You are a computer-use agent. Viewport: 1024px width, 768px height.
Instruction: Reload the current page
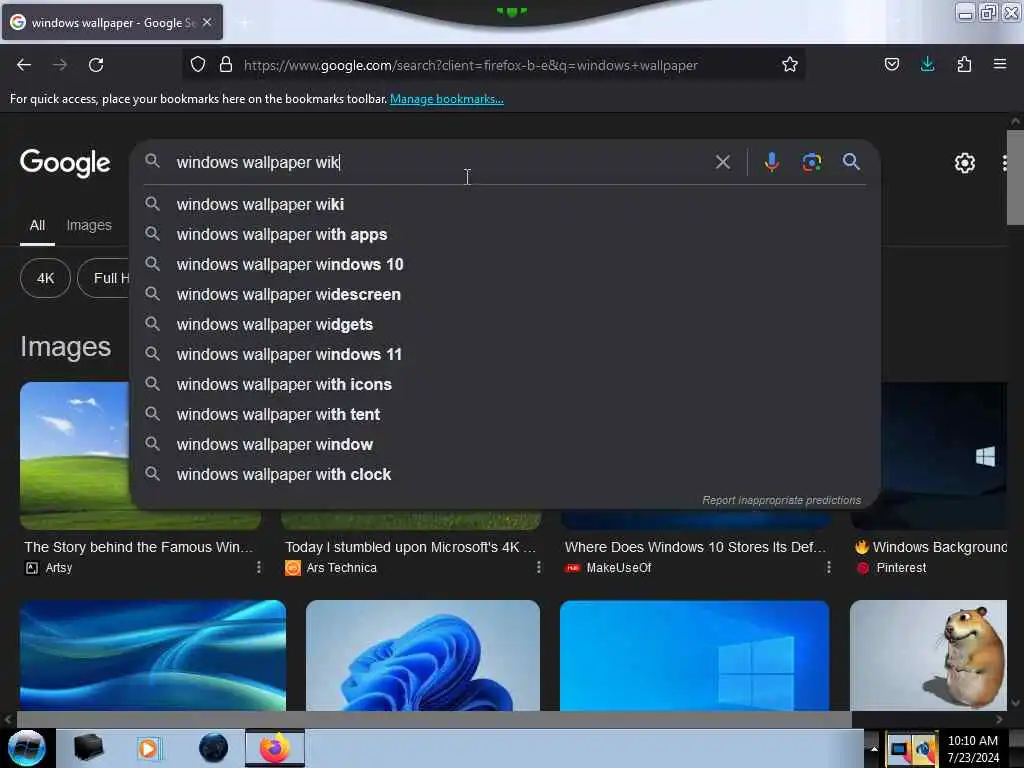point(96,65)
